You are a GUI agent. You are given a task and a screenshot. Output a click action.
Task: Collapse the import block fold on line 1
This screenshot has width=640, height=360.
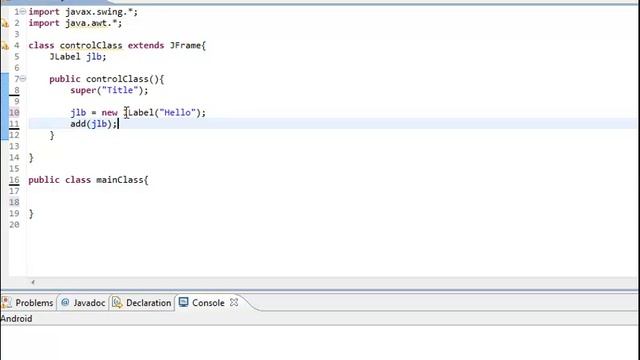tap(23, 11)
